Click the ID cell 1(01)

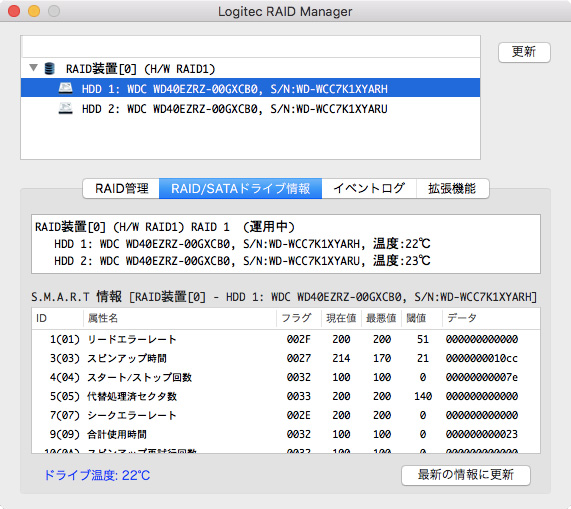coord(65,339)
